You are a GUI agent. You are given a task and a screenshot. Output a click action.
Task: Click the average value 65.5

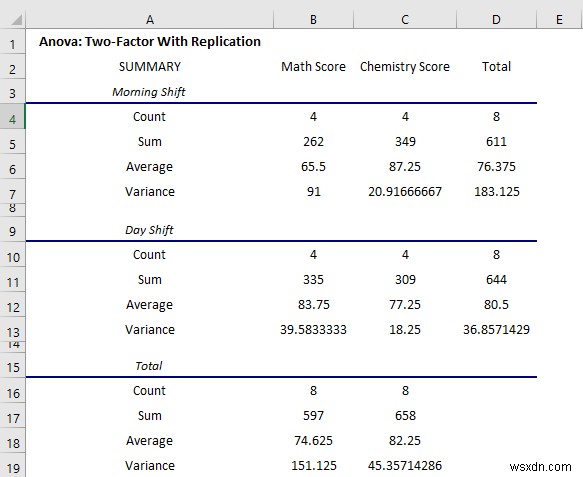click(x=313, y=167)
